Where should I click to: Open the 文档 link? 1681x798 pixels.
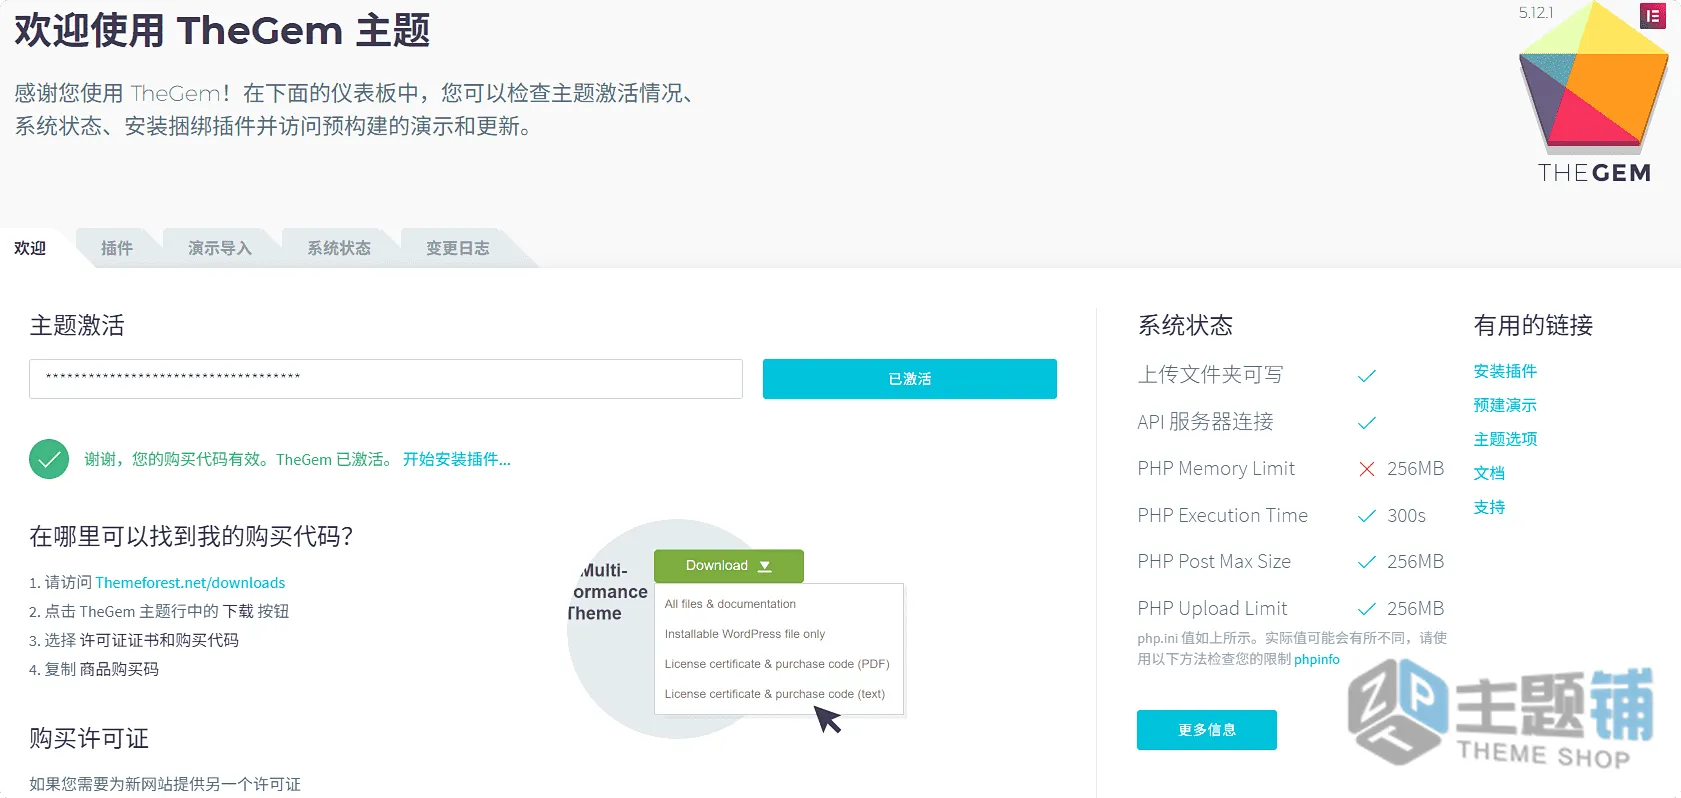coord(1489,473)
